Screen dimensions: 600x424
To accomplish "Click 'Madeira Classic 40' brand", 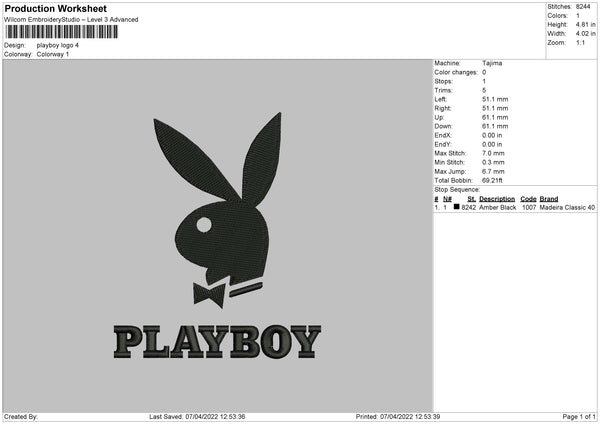I will coord(567,207).
